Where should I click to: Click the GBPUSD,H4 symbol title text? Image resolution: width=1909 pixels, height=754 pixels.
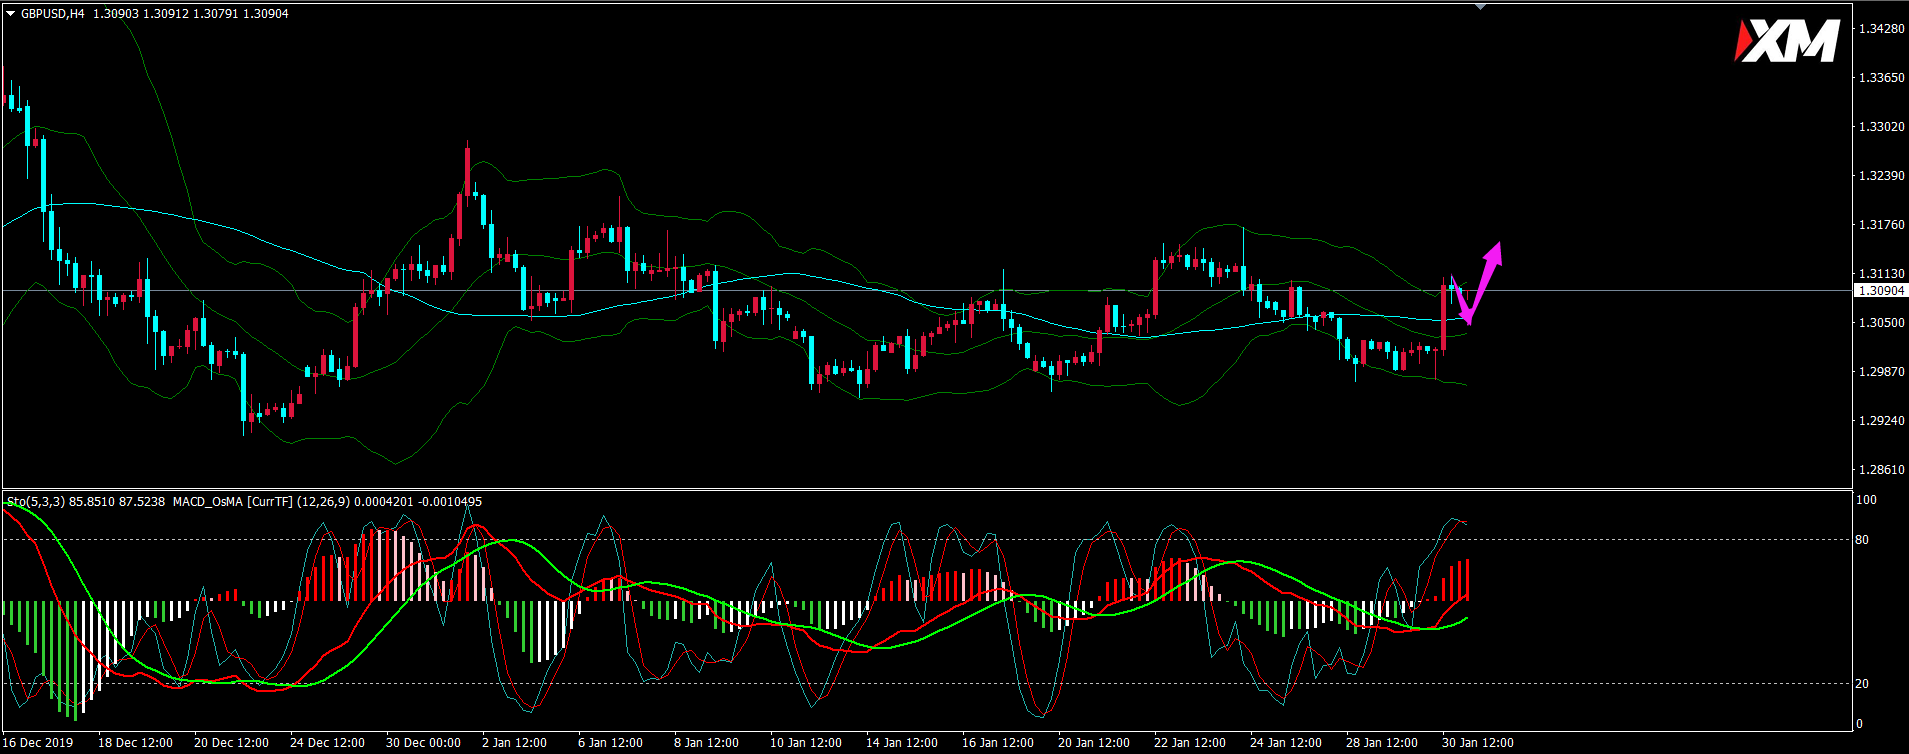tap(52, 14)
